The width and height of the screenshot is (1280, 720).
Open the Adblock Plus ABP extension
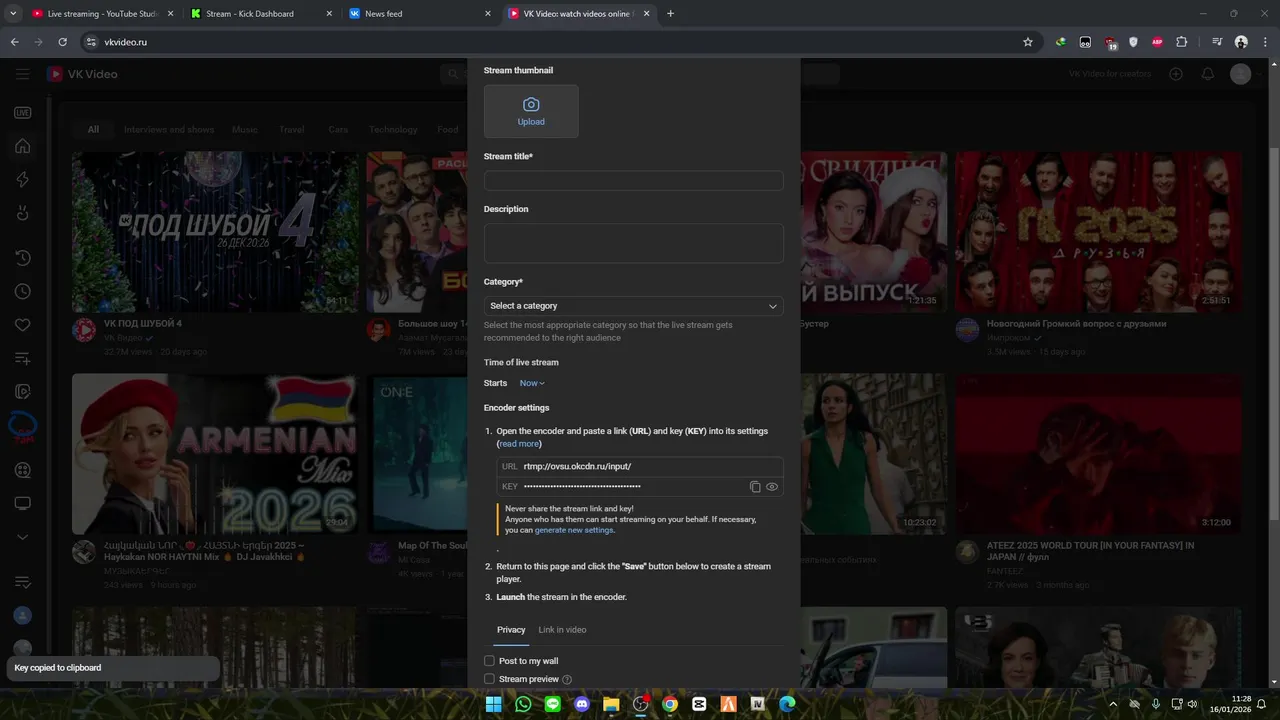point(1157,42)
